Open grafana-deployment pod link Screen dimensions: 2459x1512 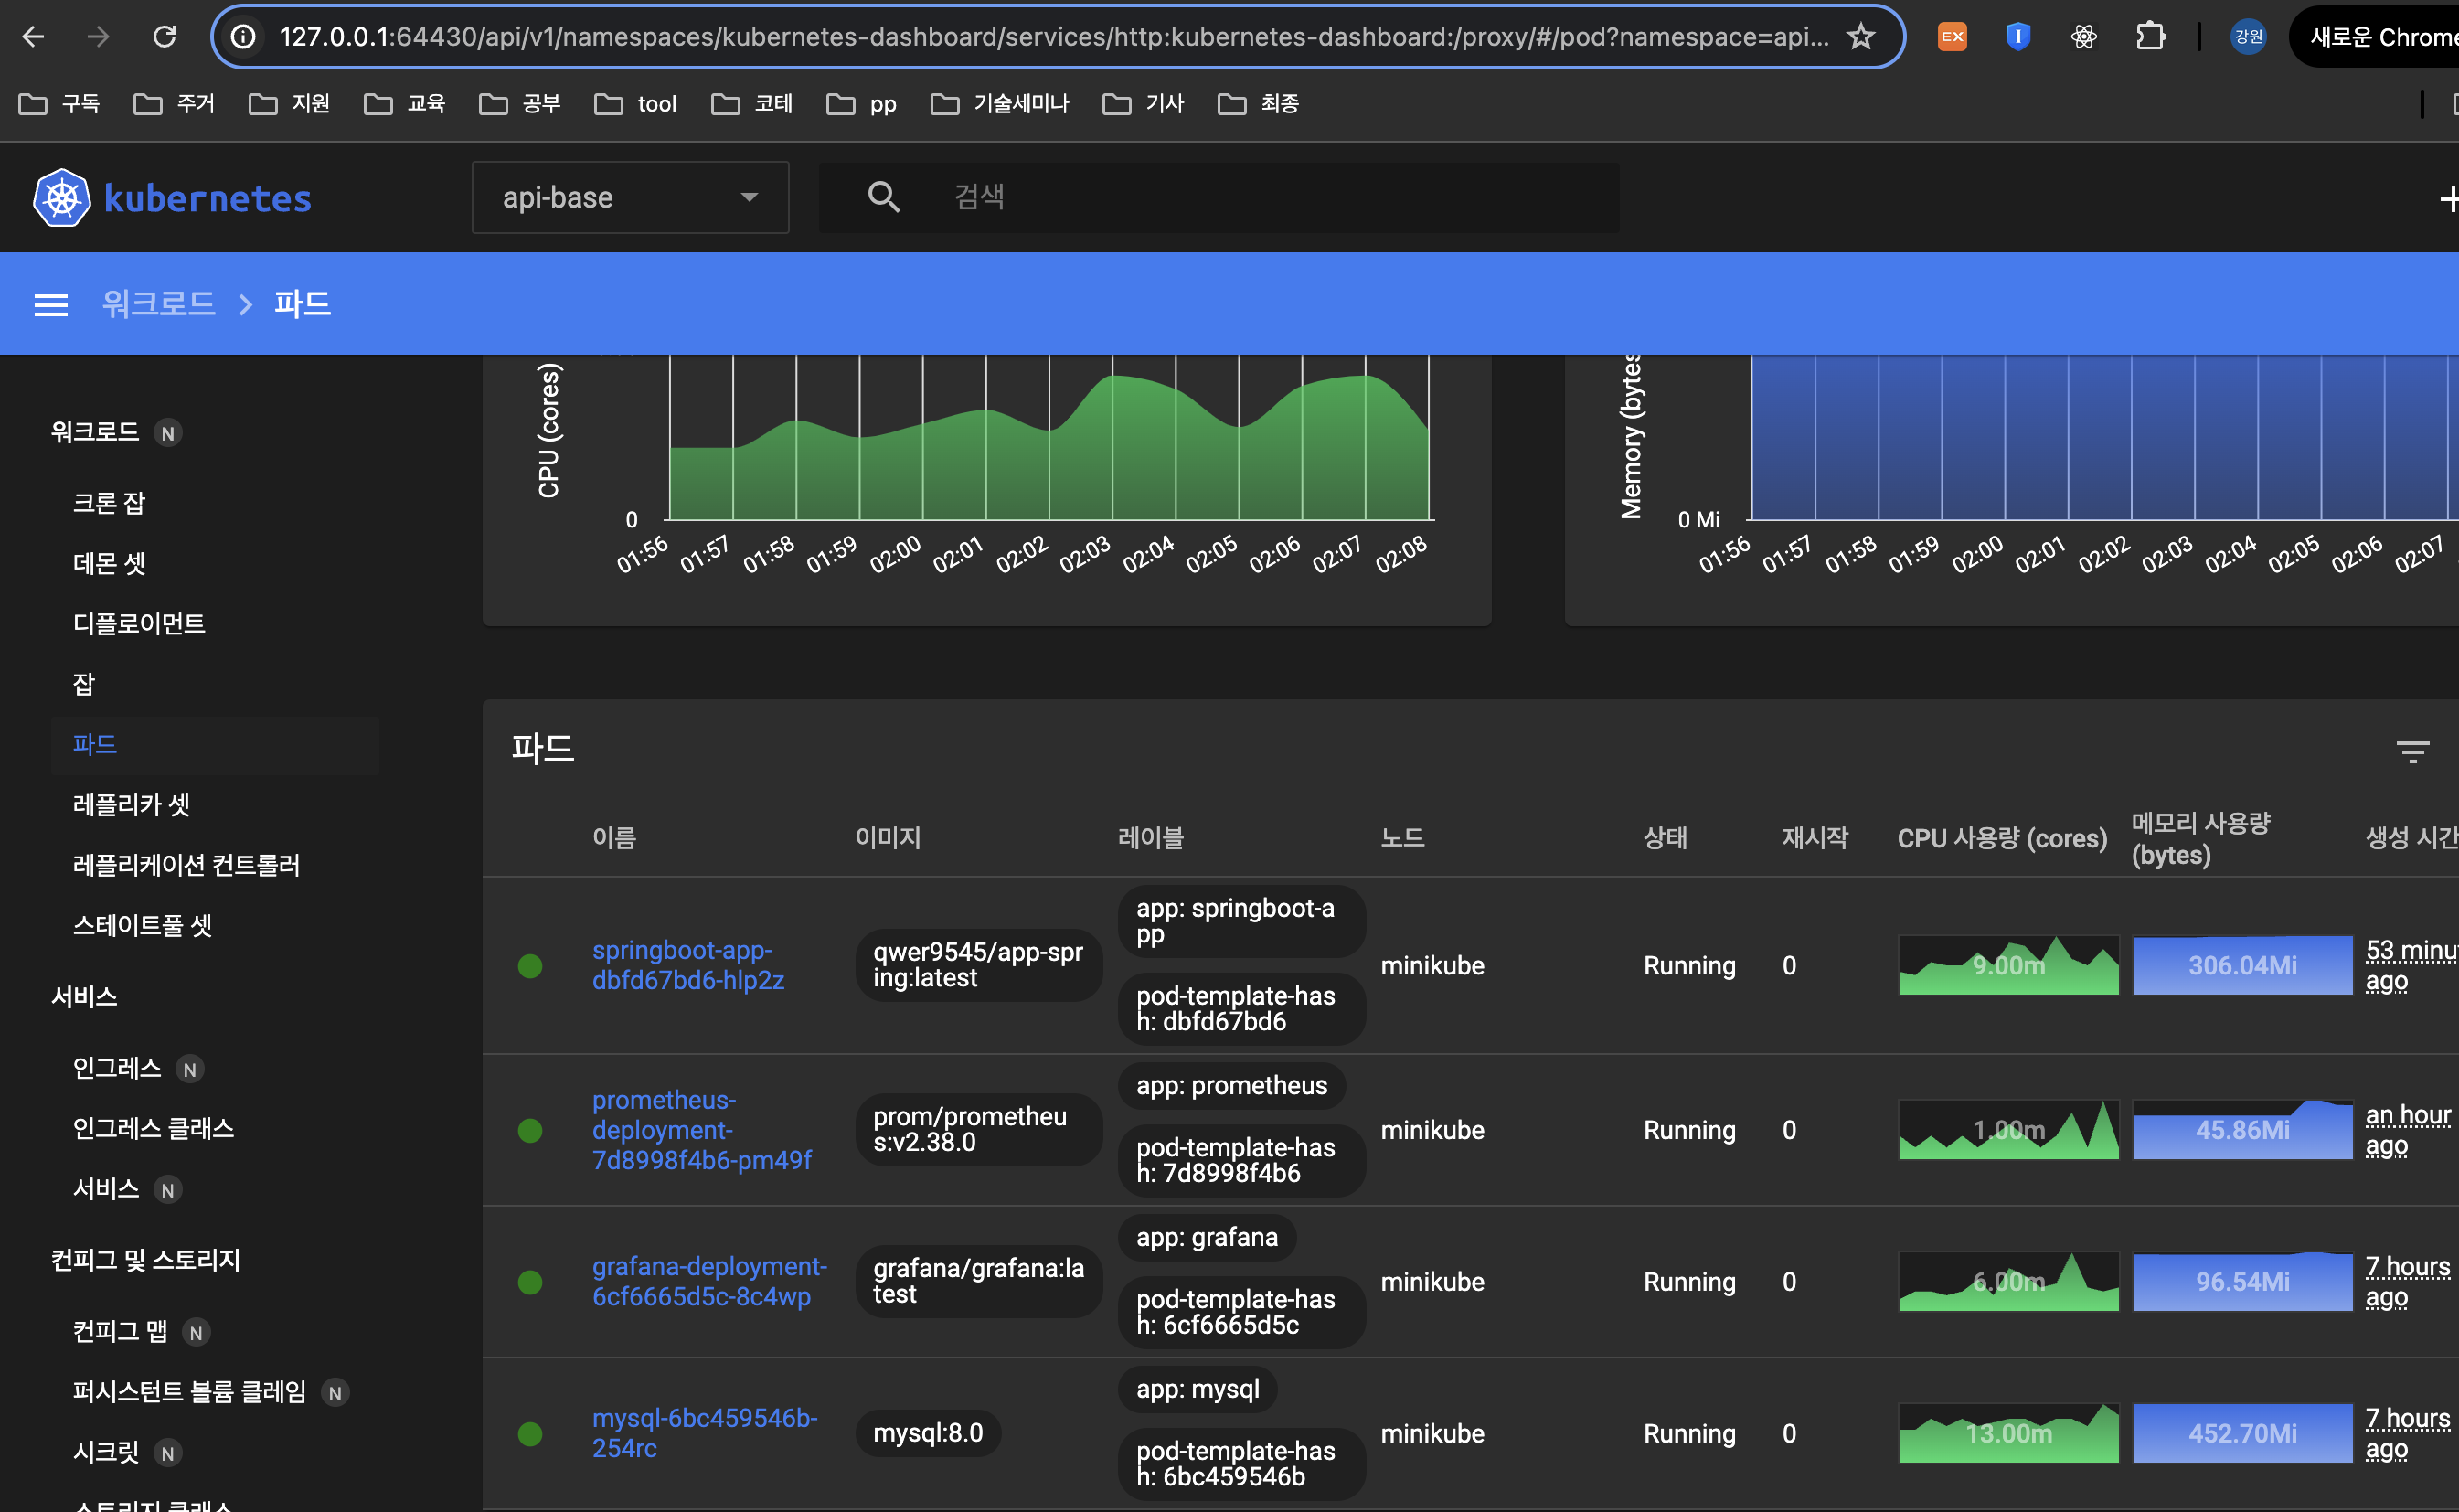(709, 1281)
